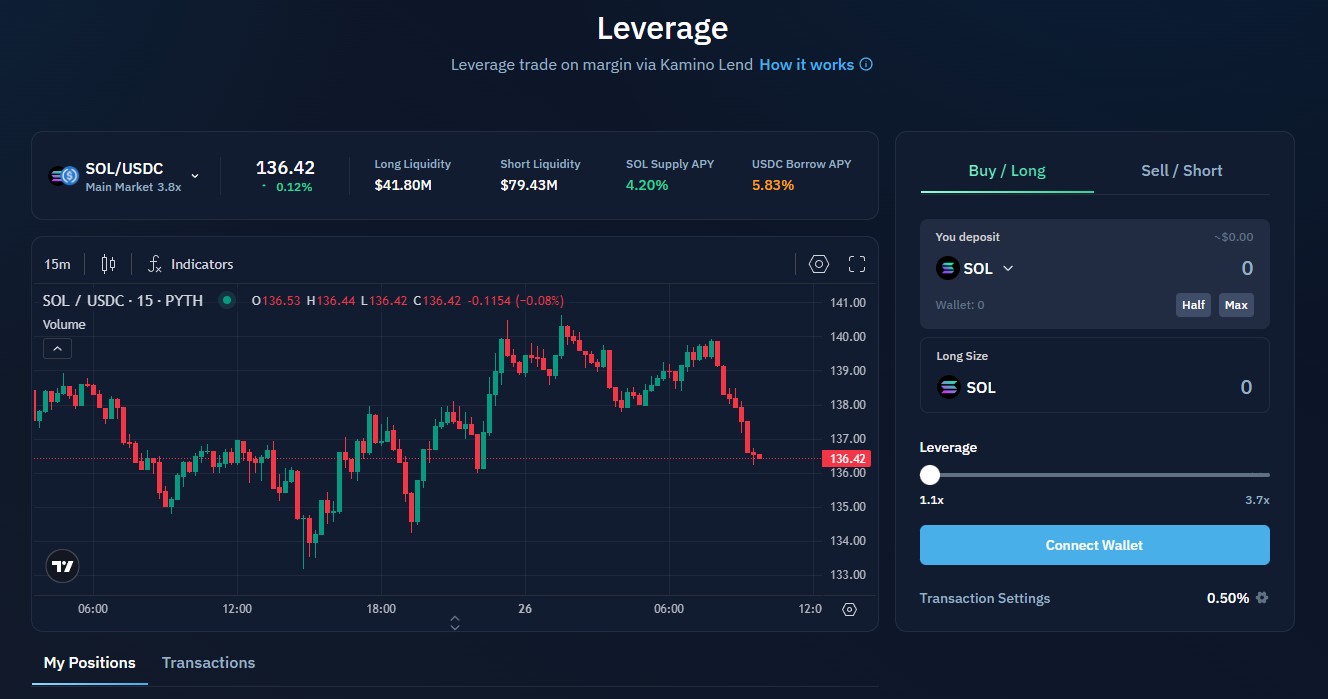Open the SOL deposit token dropdown
Screen dimensions: 1328x699
pos(1008,268)
